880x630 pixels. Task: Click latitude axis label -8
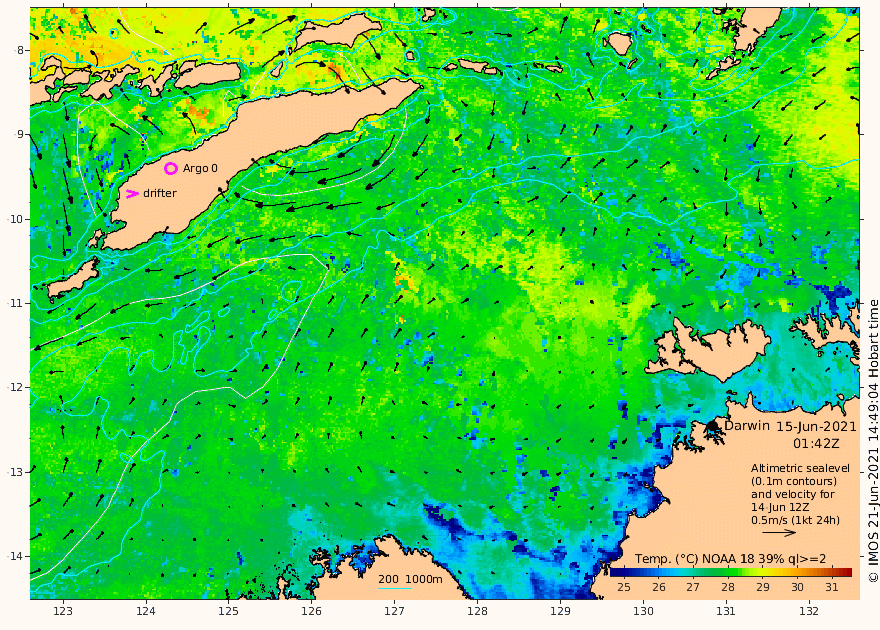[19, 50]
